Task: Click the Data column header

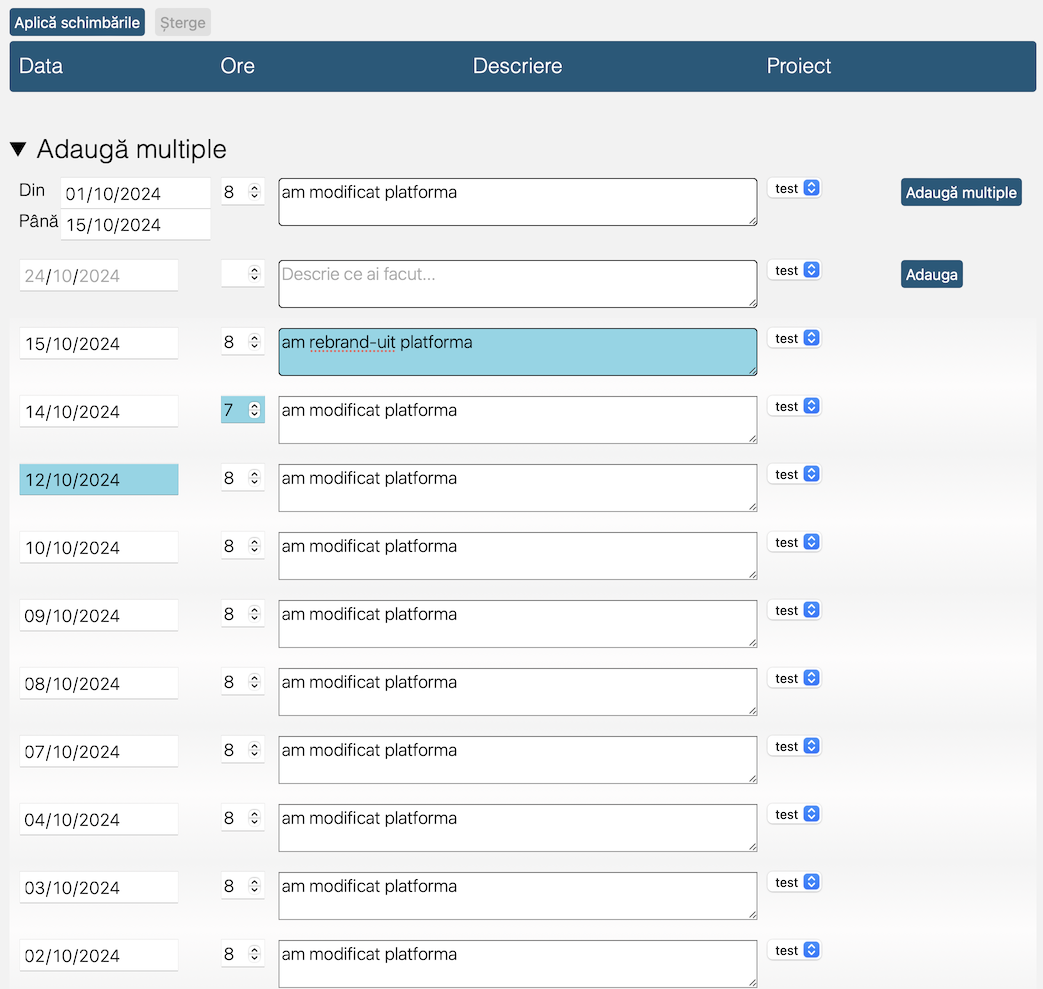Action: [x=41, y=66]
